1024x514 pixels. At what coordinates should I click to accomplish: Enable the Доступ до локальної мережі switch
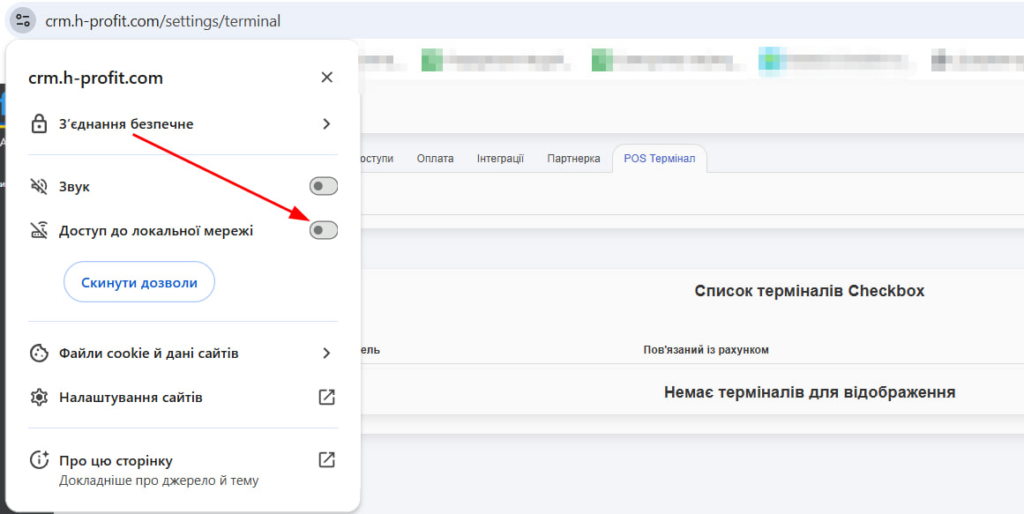(323, 230)
